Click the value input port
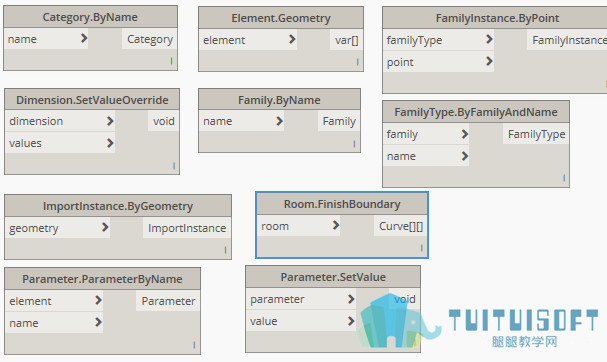 (x=301, y=321)
